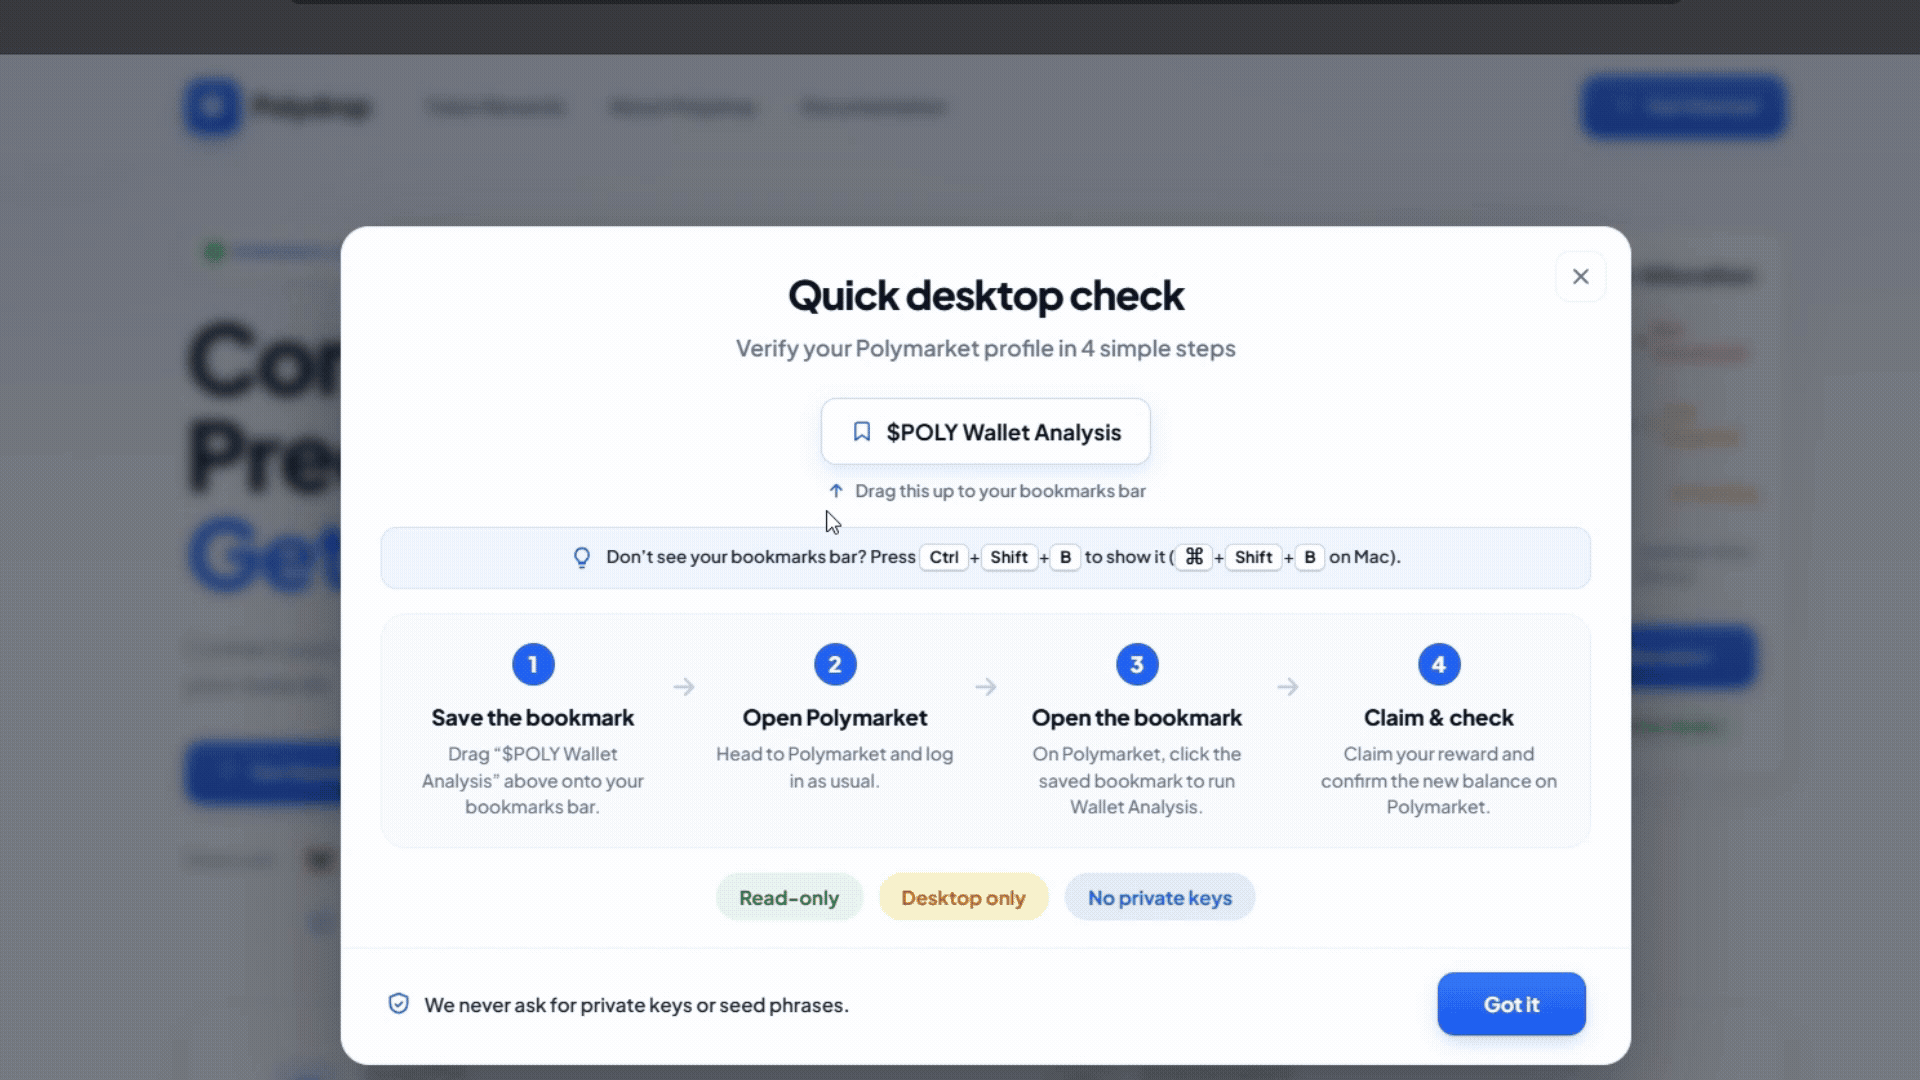
Task: Click the Quick desktop check title
Action: [986, 296]
